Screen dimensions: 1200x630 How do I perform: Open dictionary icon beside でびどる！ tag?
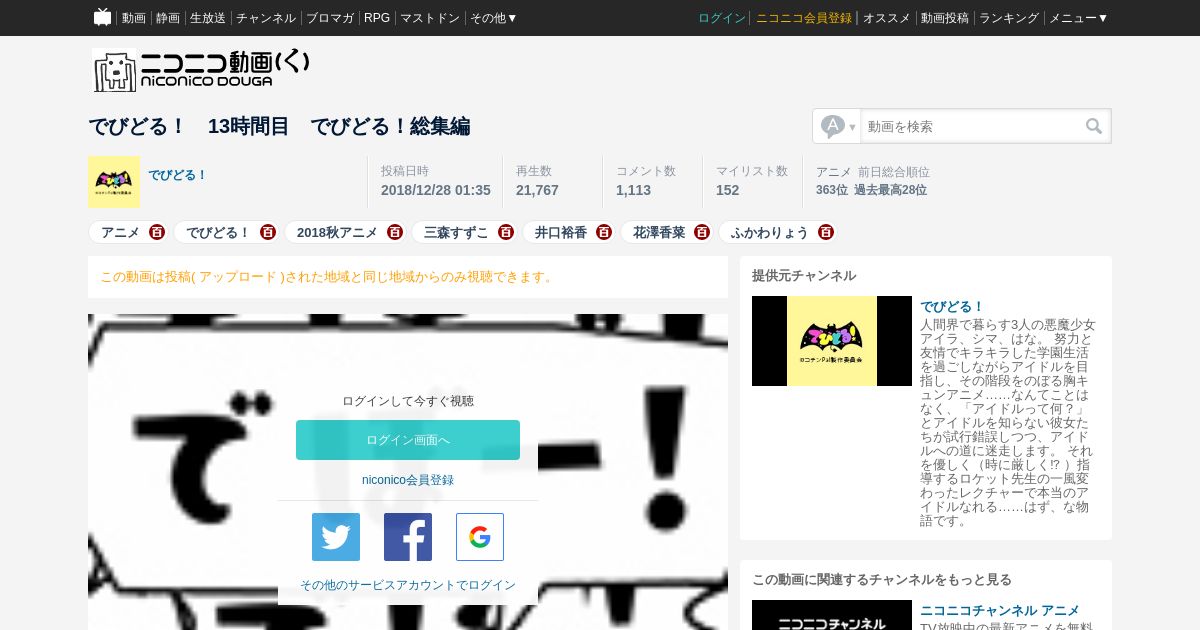tap(267, 232)
